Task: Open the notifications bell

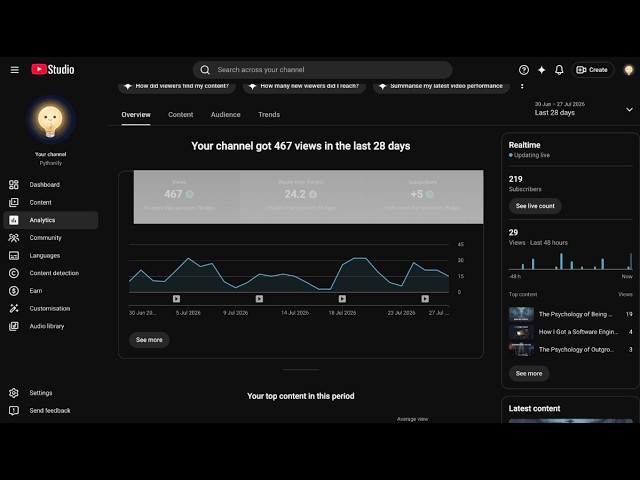Action: [559, 70]
